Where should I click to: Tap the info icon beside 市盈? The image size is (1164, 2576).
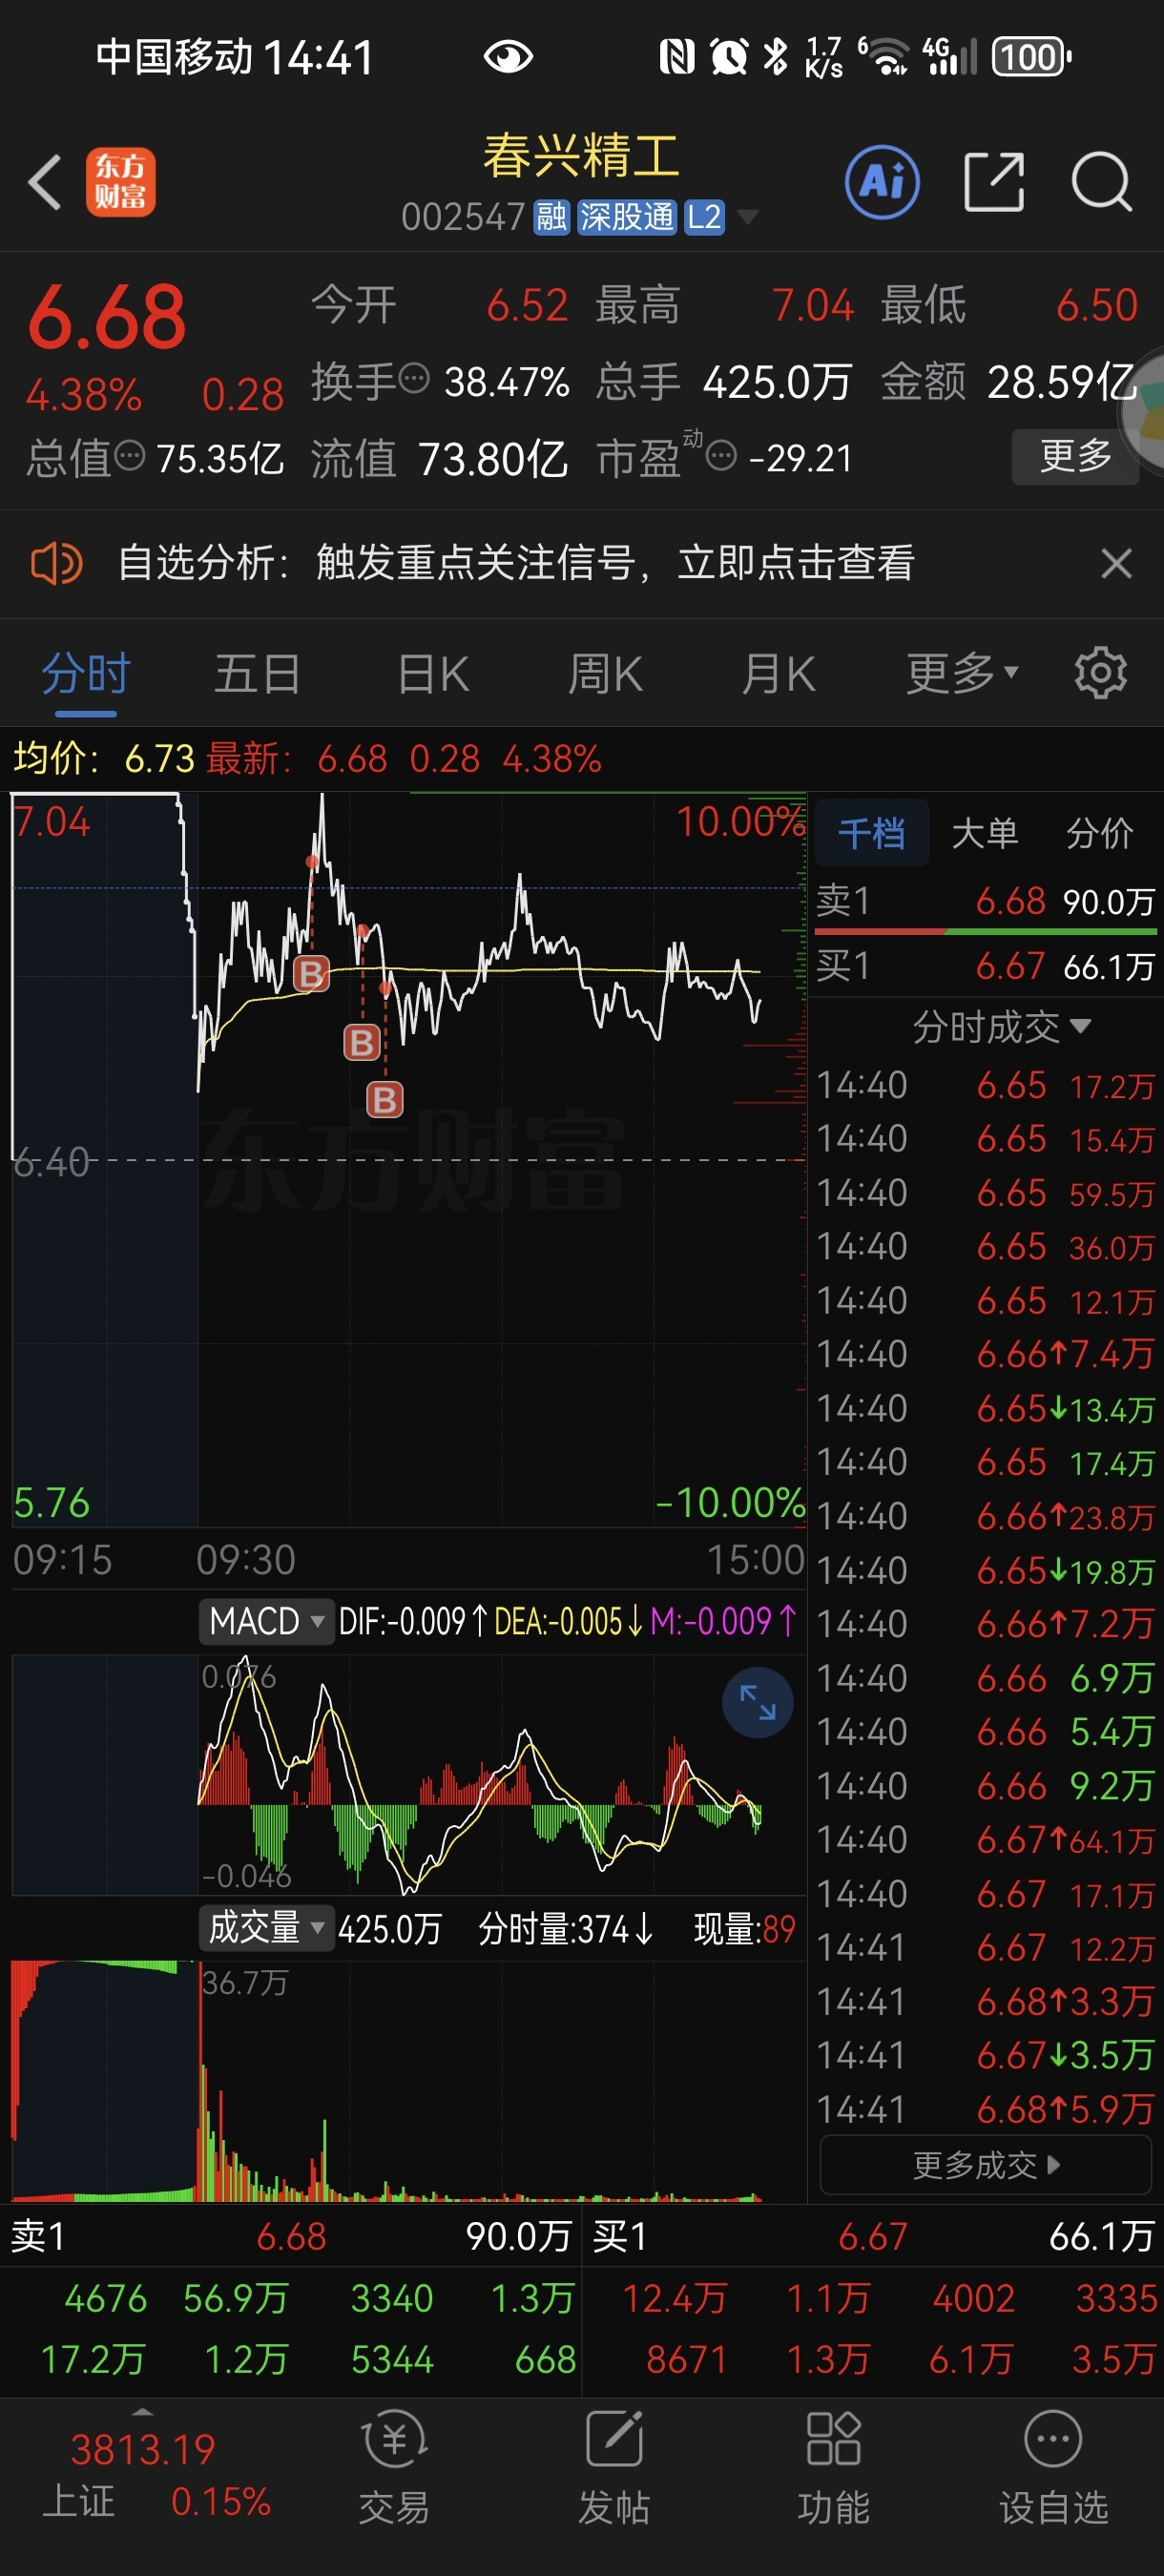pyautogui.click(x=721, y=457)
